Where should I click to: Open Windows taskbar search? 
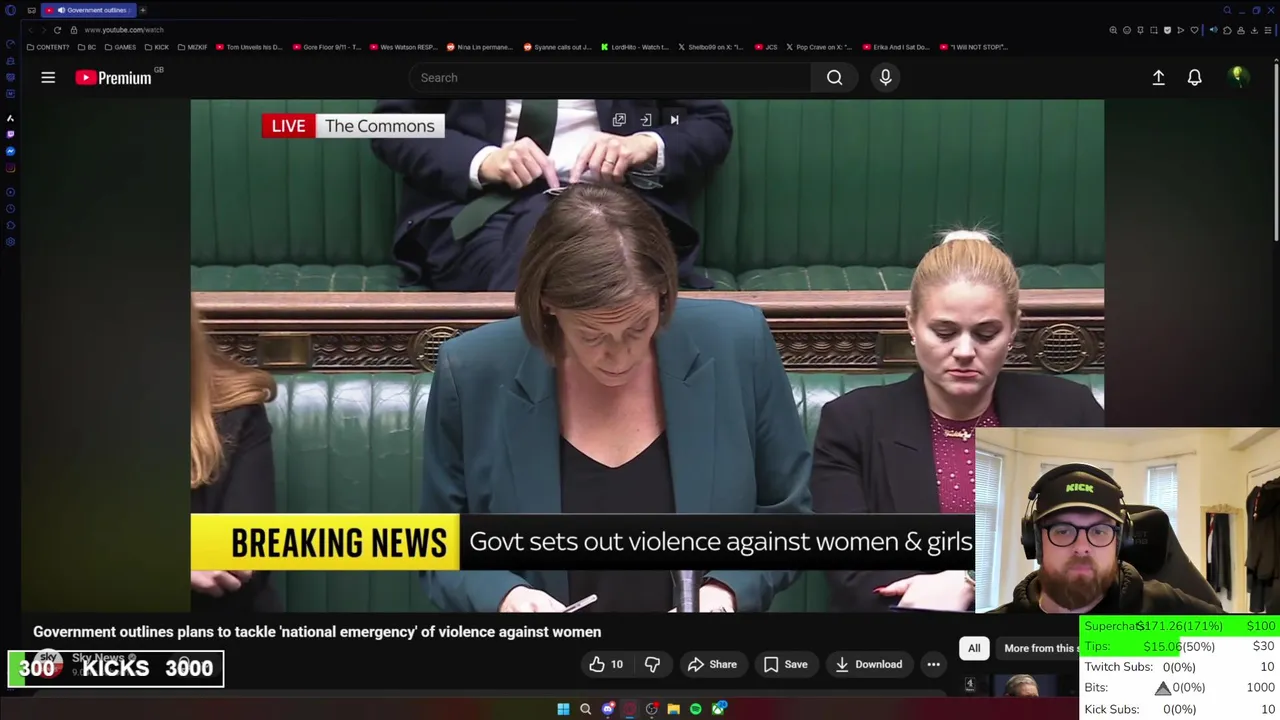pos(585,709)
